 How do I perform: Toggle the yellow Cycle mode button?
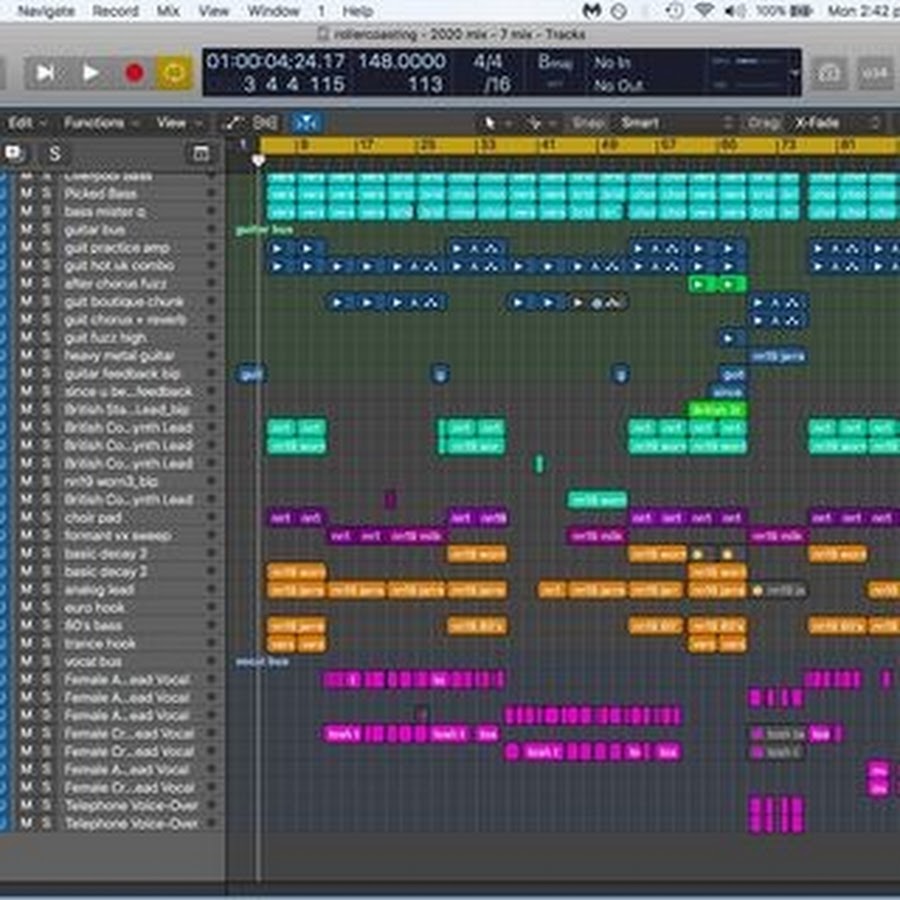click(174, 73)
